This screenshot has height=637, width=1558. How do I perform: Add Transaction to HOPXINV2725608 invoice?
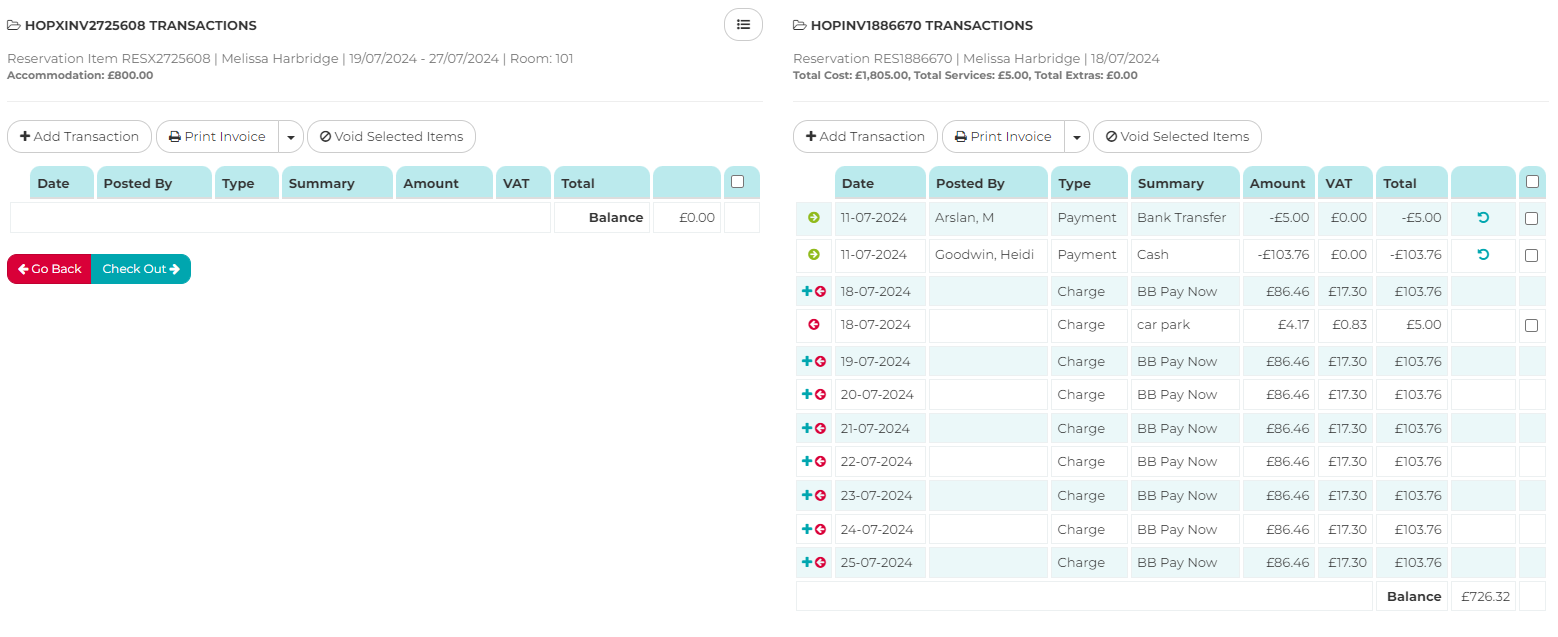(79, 137)
